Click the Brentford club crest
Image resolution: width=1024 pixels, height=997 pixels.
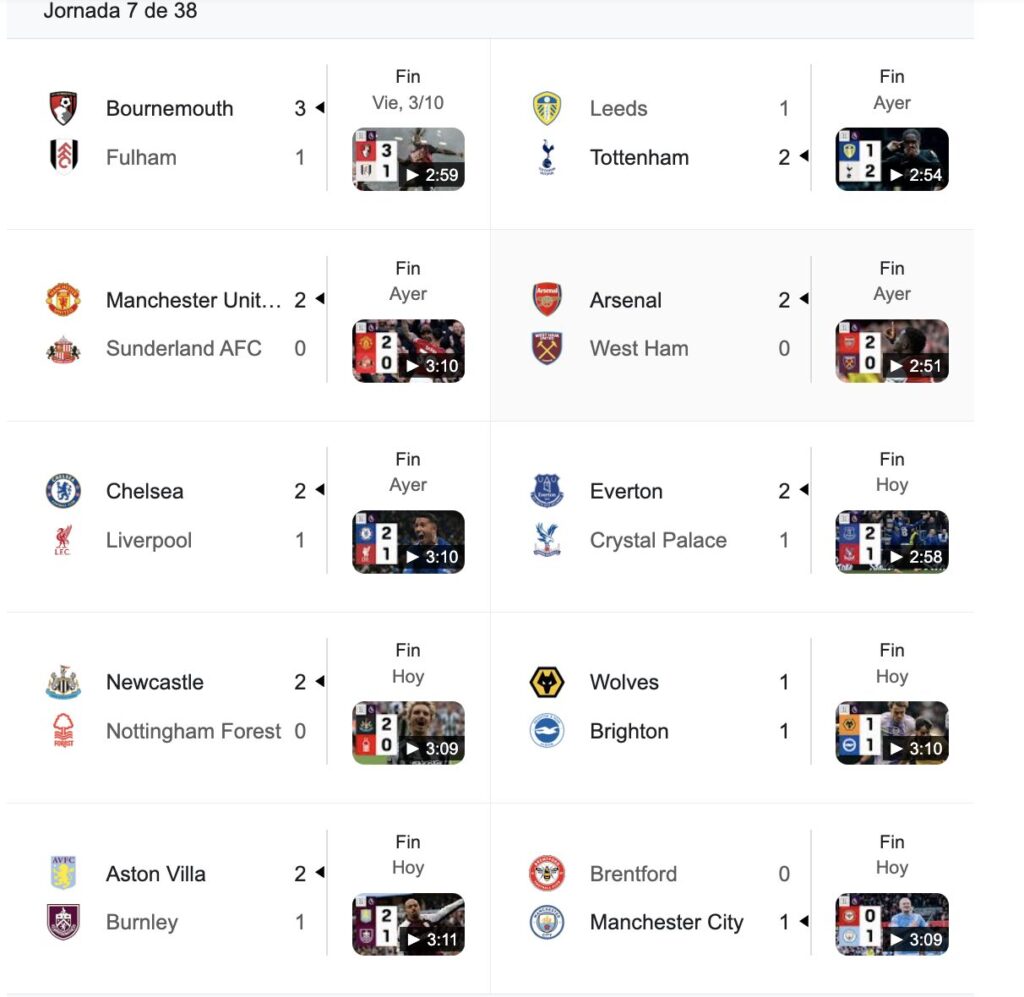[x=547, y=873]
